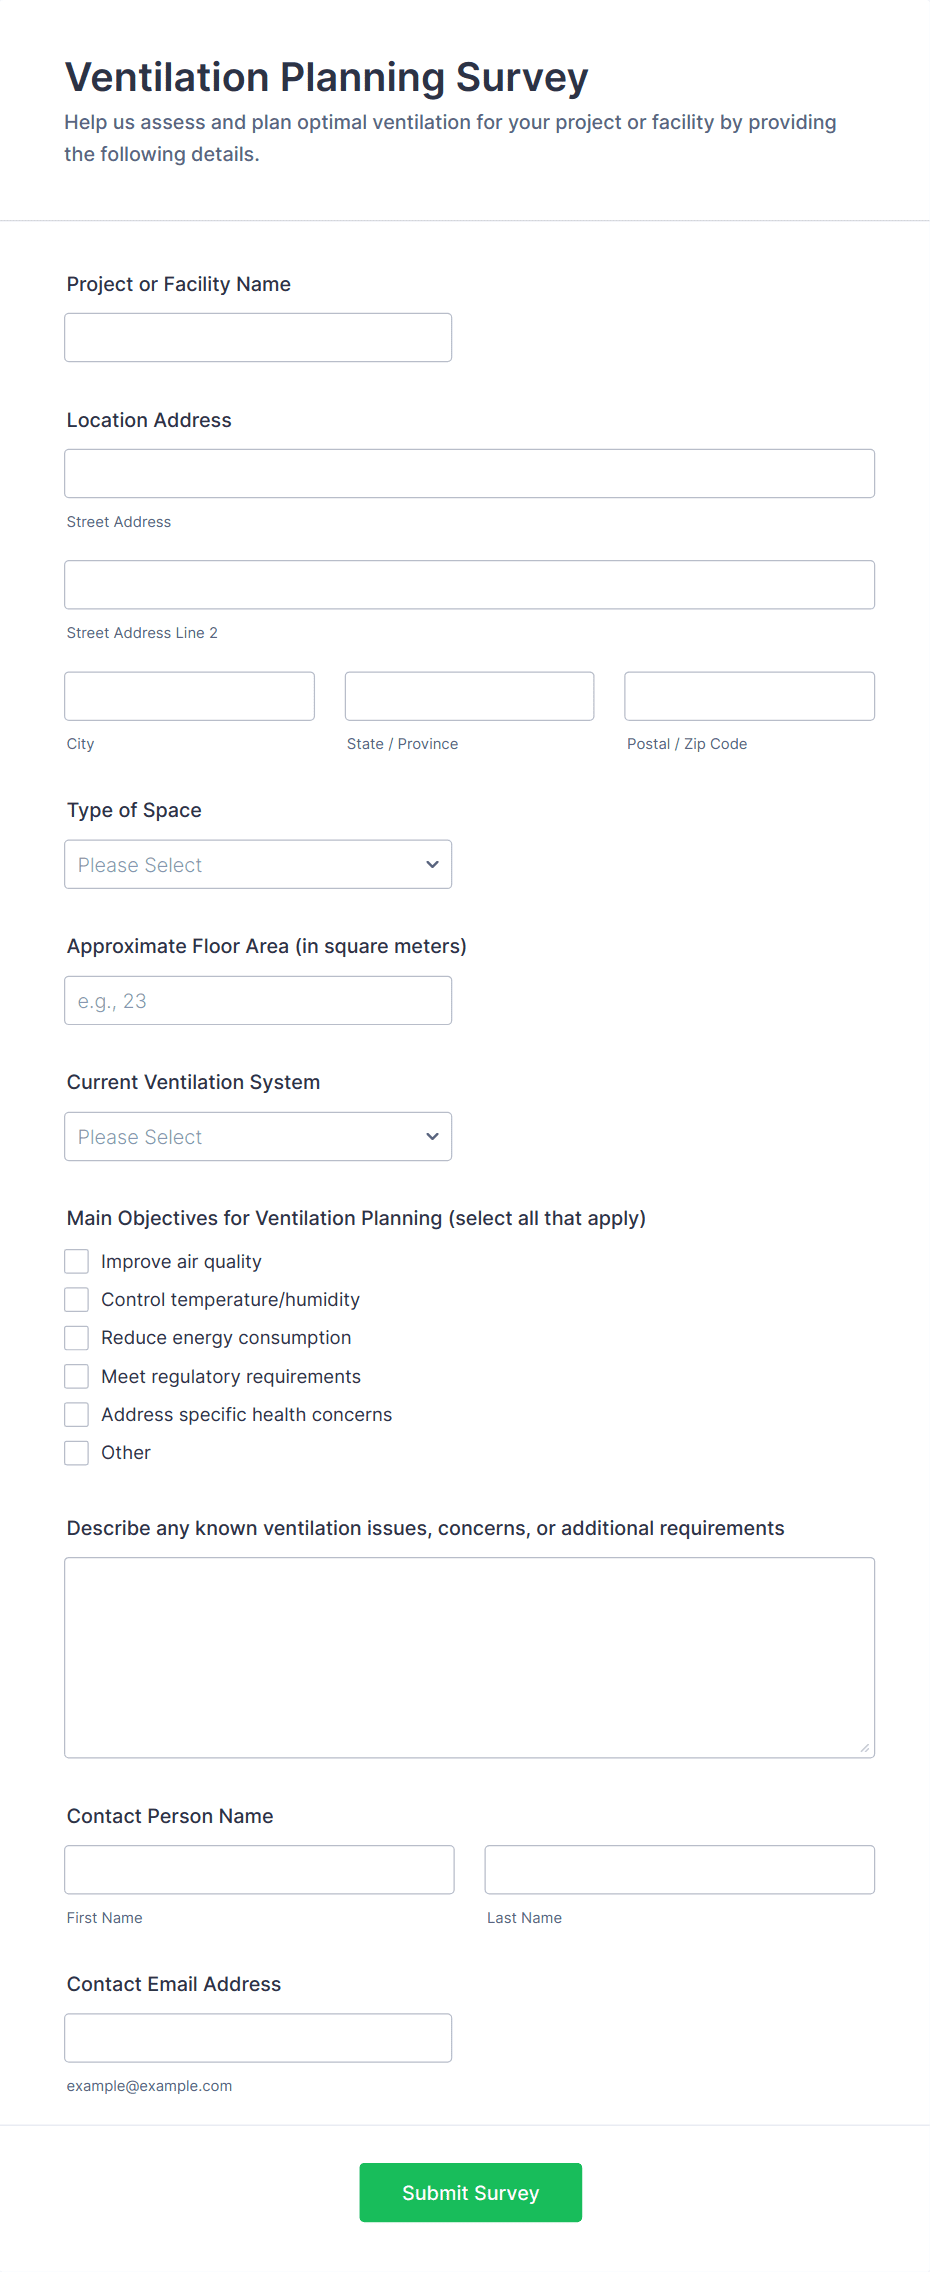
Task: Click the Contact Email Address field
Action: coord(258,2038)
